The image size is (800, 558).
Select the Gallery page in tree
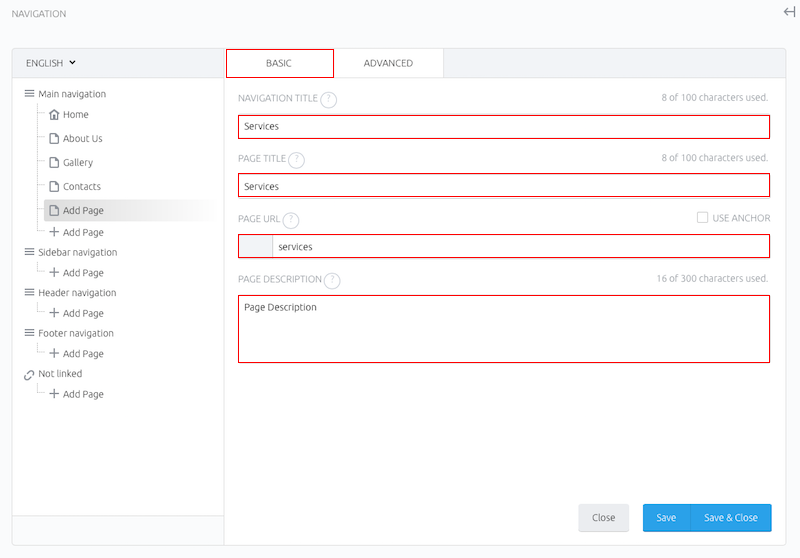pos(78,163)
